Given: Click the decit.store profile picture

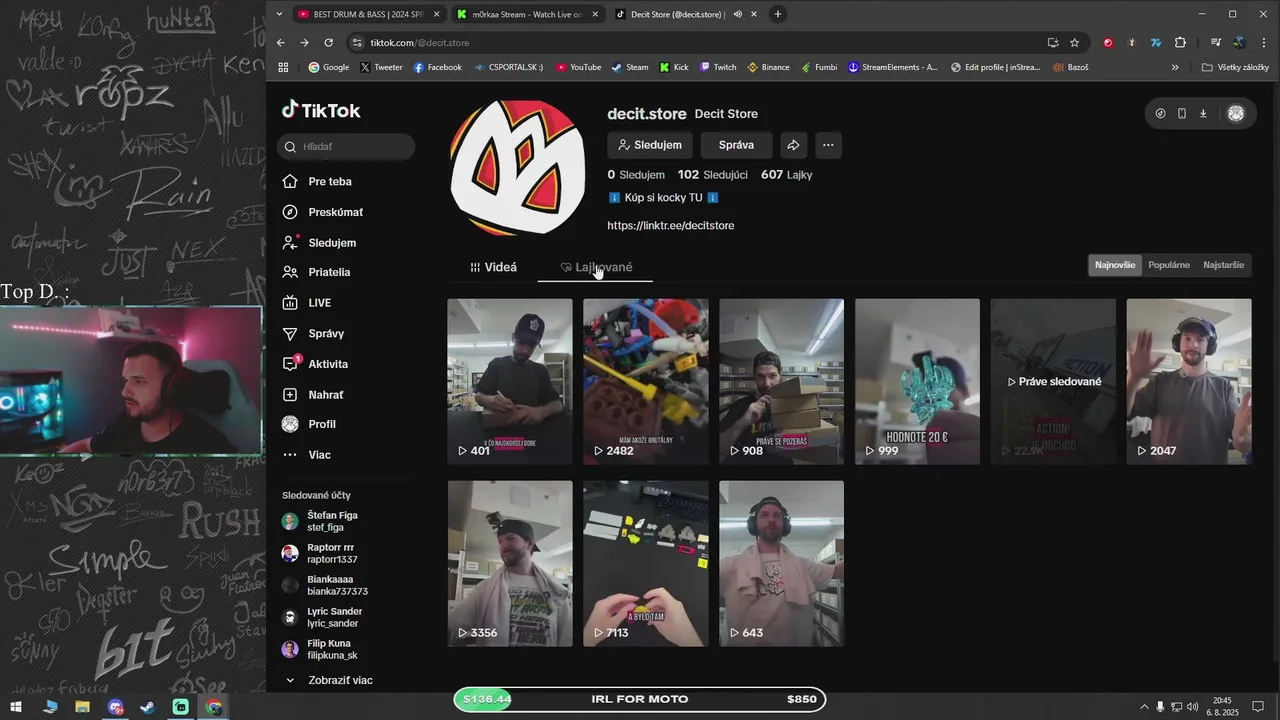Looking at the screenshot, I should coord(518,167).
